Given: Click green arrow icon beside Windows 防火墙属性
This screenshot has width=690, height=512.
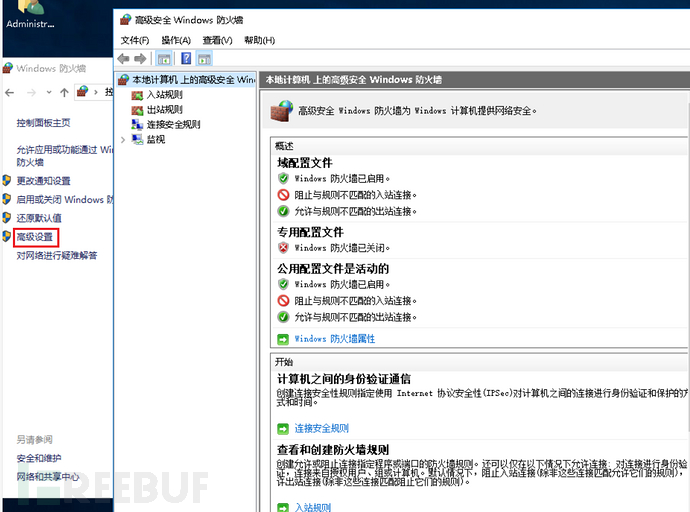Looking at the screenshot, I should [283, 339].
